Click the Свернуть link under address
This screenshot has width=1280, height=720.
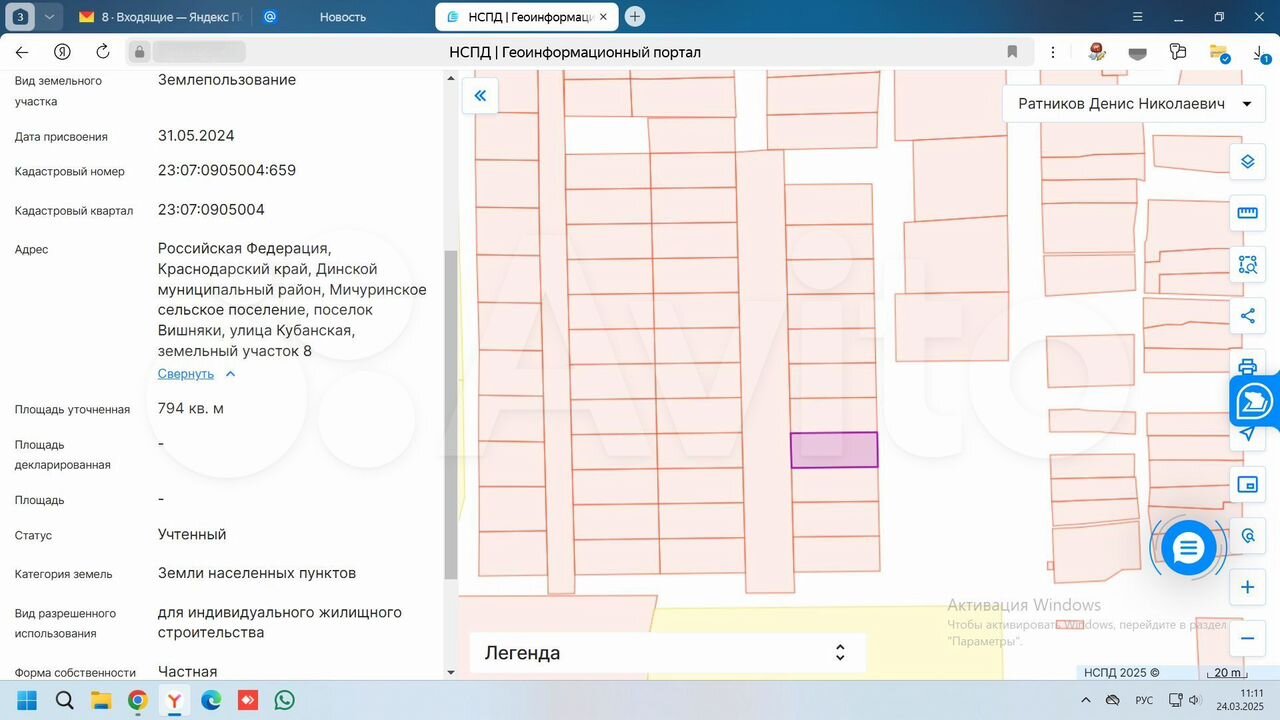[186, 374]
